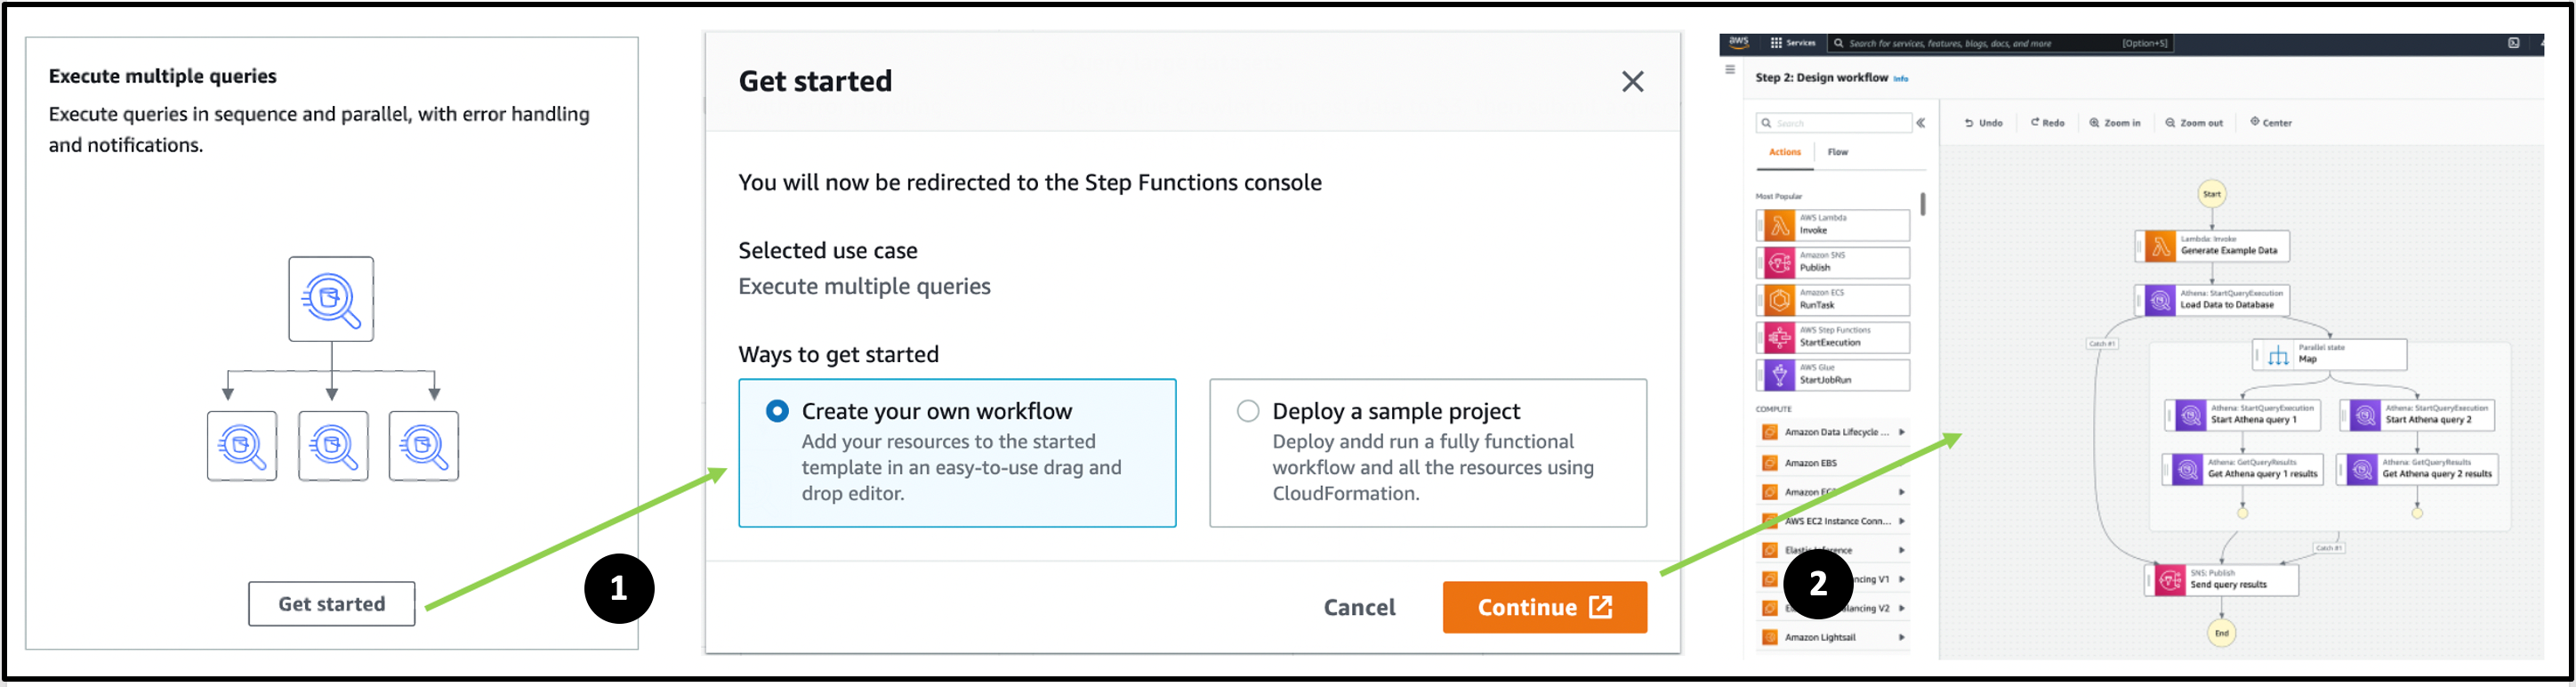Select the AWS Lambda Invoke action
The height and width of the screenshot is (687, 2576).
click(x=1833, y=224)
